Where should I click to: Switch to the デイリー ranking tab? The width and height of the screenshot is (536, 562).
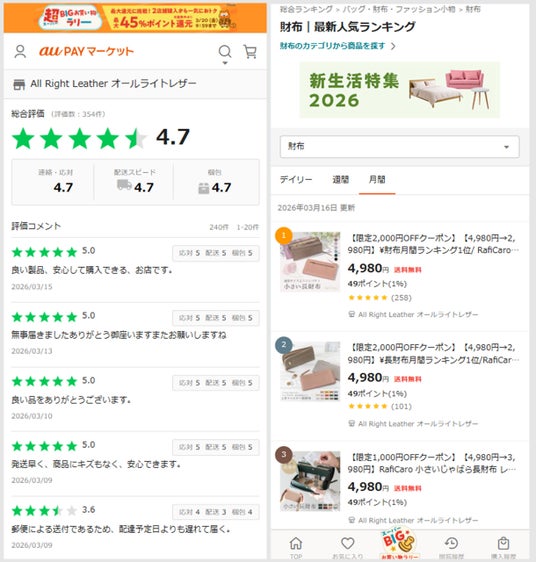(296, 179)
